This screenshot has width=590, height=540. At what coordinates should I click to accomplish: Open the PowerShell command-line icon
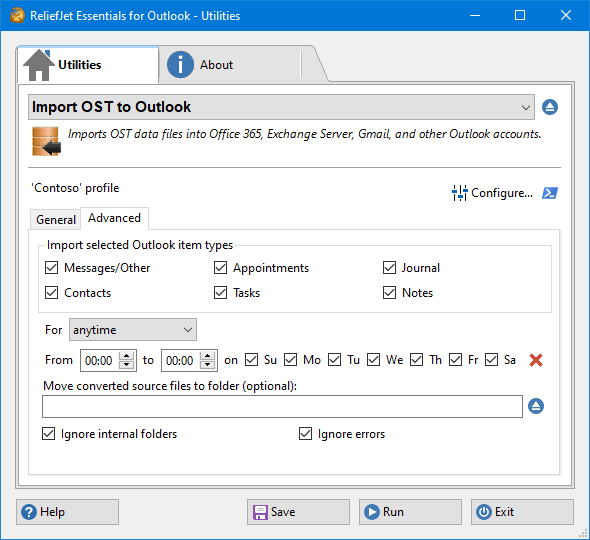coord(550,193)
